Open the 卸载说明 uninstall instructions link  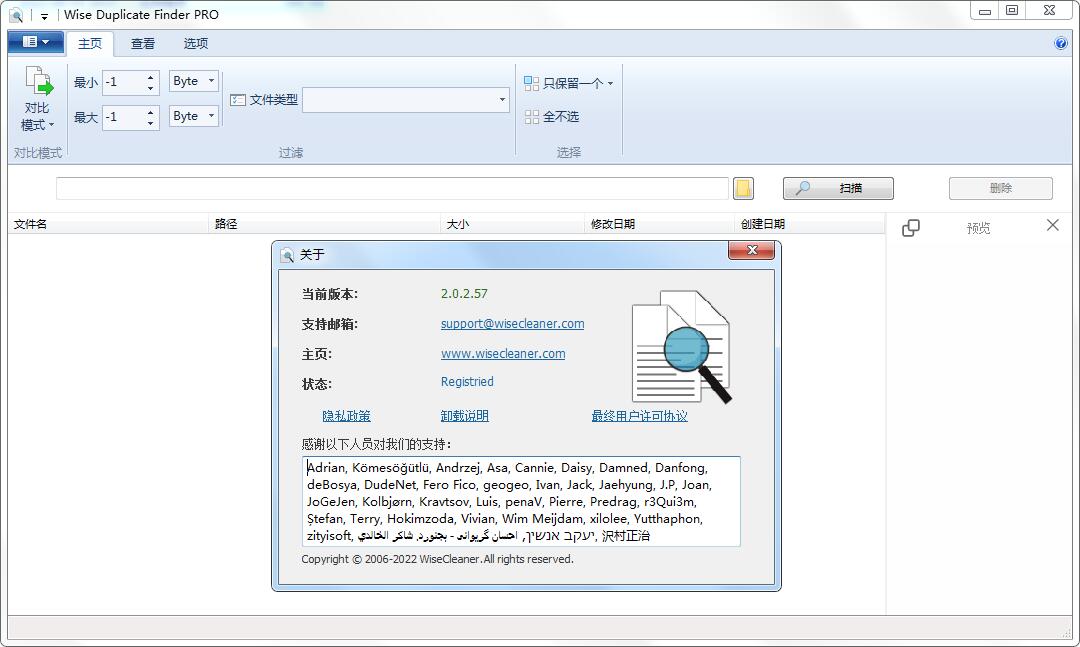tap(464, 415)
